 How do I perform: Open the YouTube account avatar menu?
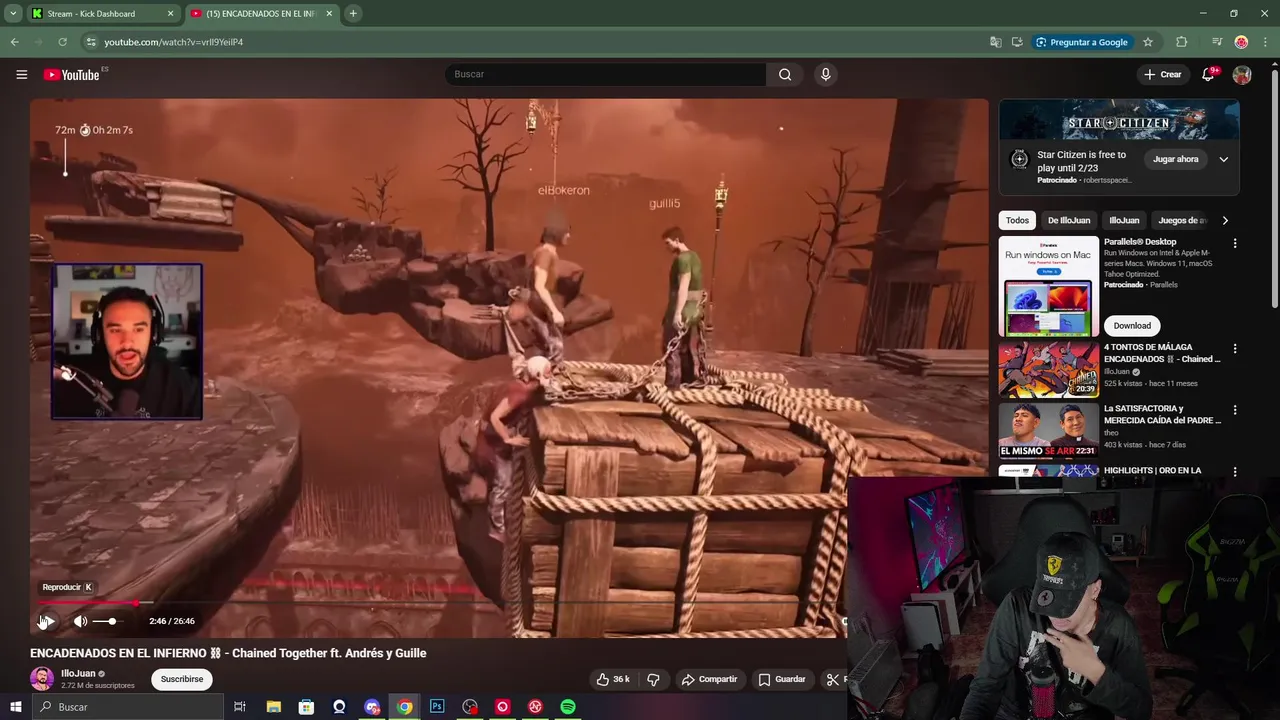(1242, 74)
